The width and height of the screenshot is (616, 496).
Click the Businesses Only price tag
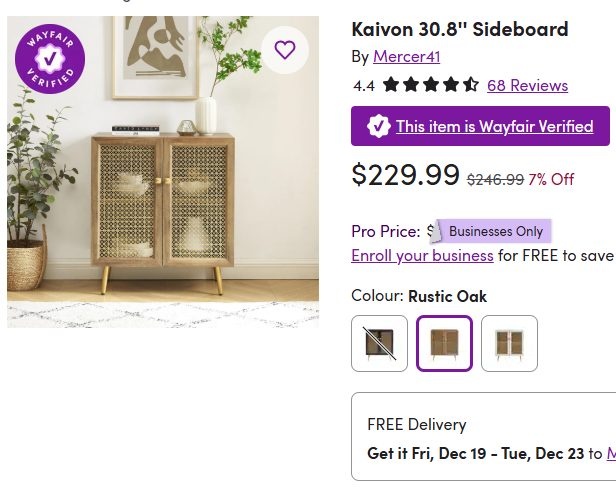[495, 231]
